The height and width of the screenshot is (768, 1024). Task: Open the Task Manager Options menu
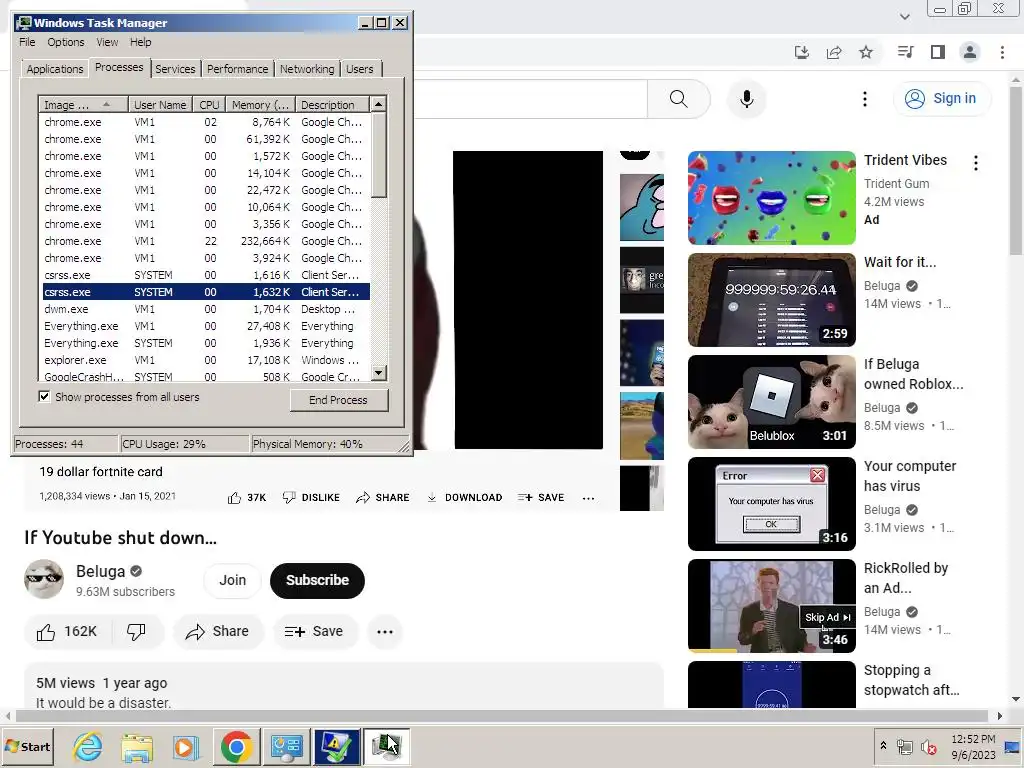pyautogui.click(x=65, y=42)
